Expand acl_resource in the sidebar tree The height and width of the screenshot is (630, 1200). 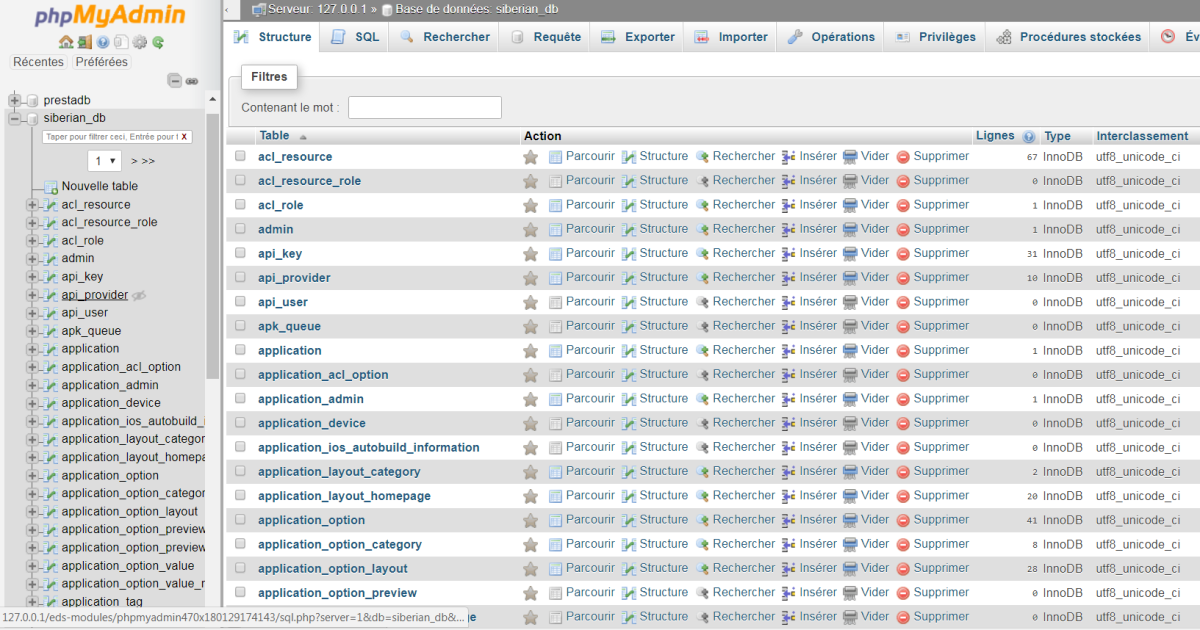[x=32, y=205]
